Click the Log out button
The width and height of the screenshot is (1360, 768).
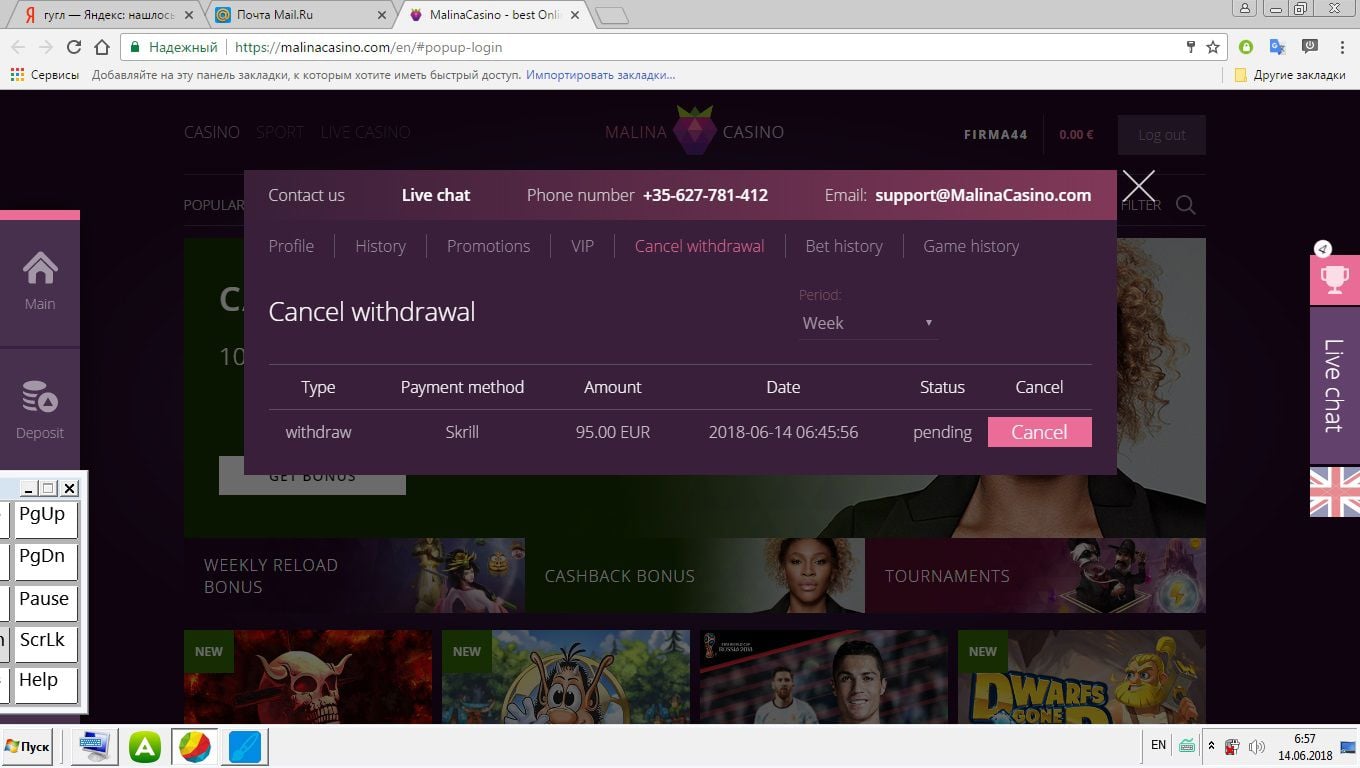tap(1161, 135)
